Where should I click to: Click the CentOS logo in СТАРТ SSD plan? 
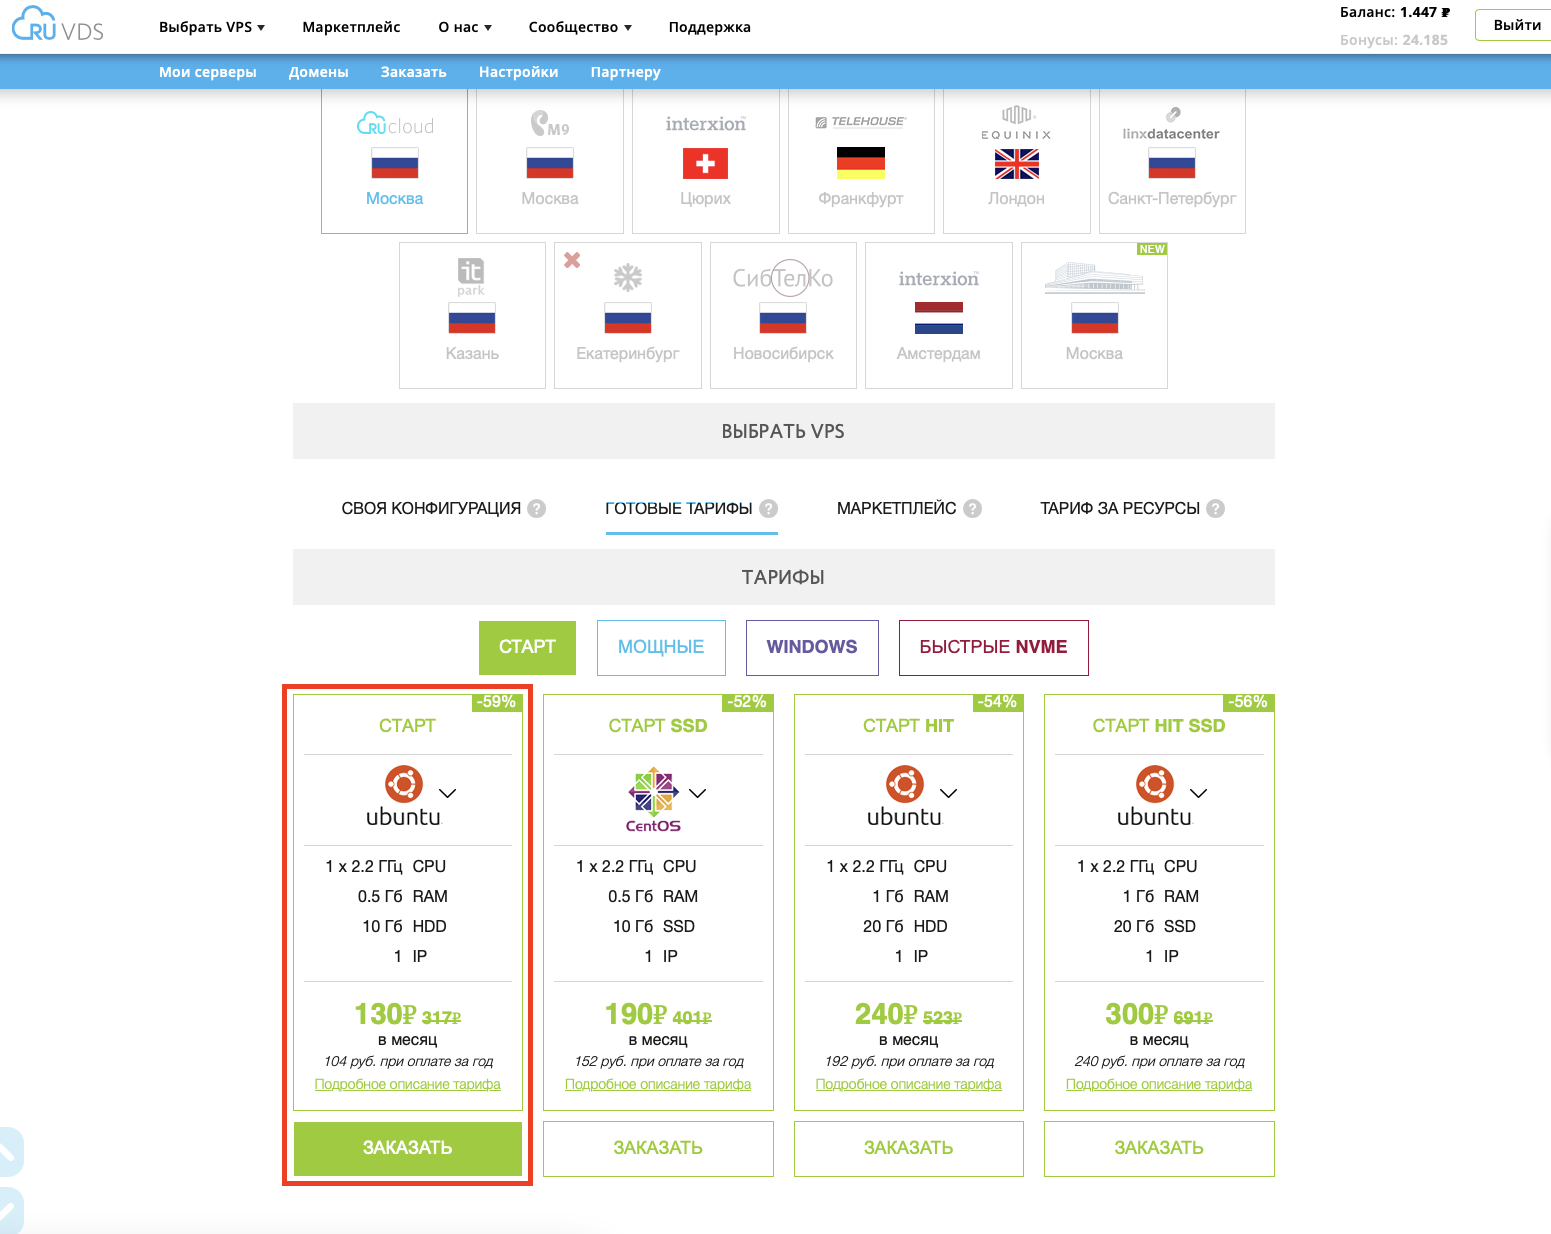tap(653, 799)
